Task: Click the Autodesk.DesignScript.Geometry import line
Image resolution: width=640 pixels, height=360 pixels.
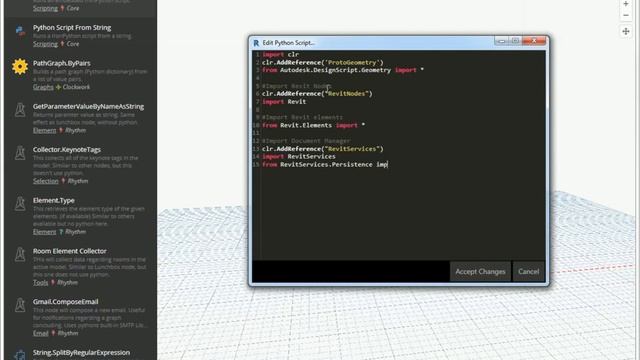Action: [x=343, y=70]
